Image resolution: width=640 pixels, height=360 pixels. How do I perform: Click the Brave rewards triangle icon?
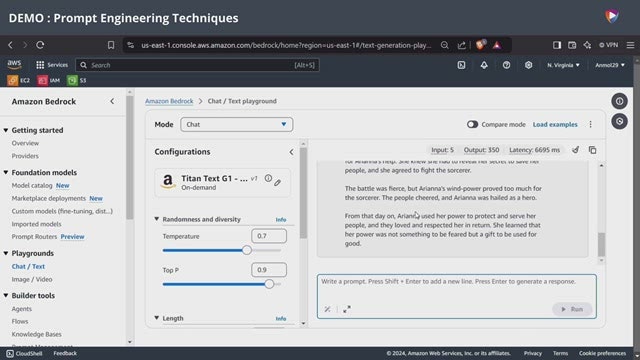point(497,45)
